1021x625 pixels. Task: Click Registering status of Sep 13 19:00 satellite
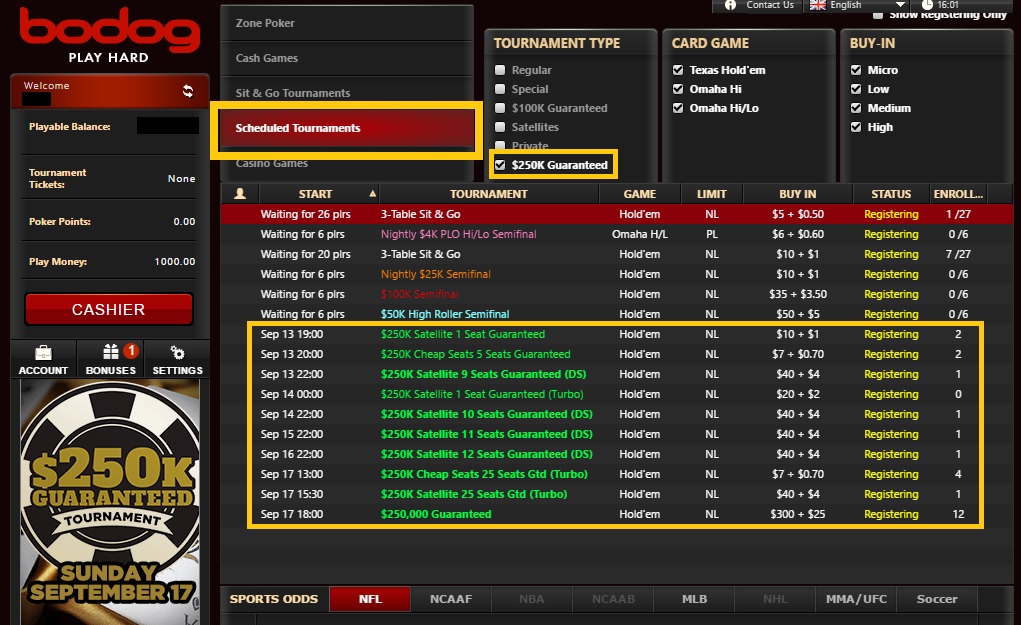pyautogui.click(x=891, y=334)
